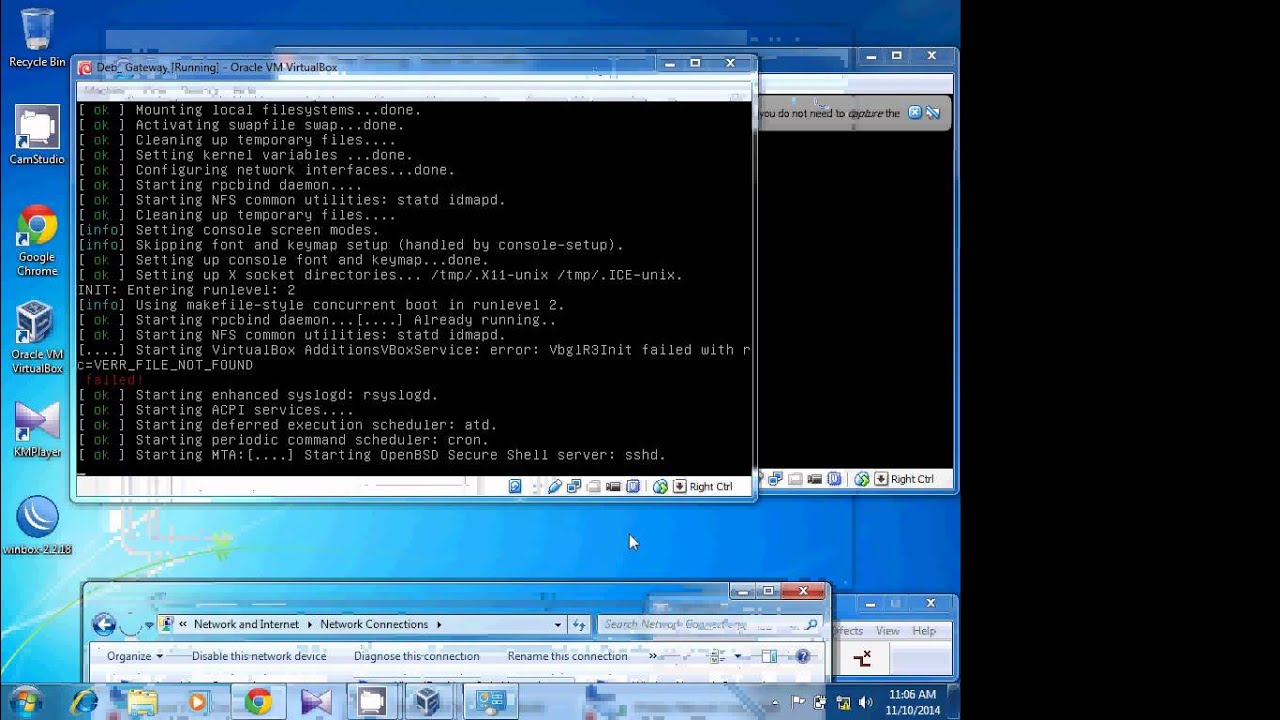Click the video capture icon in Deb_Gateway status bar

[x=613, y=486]
